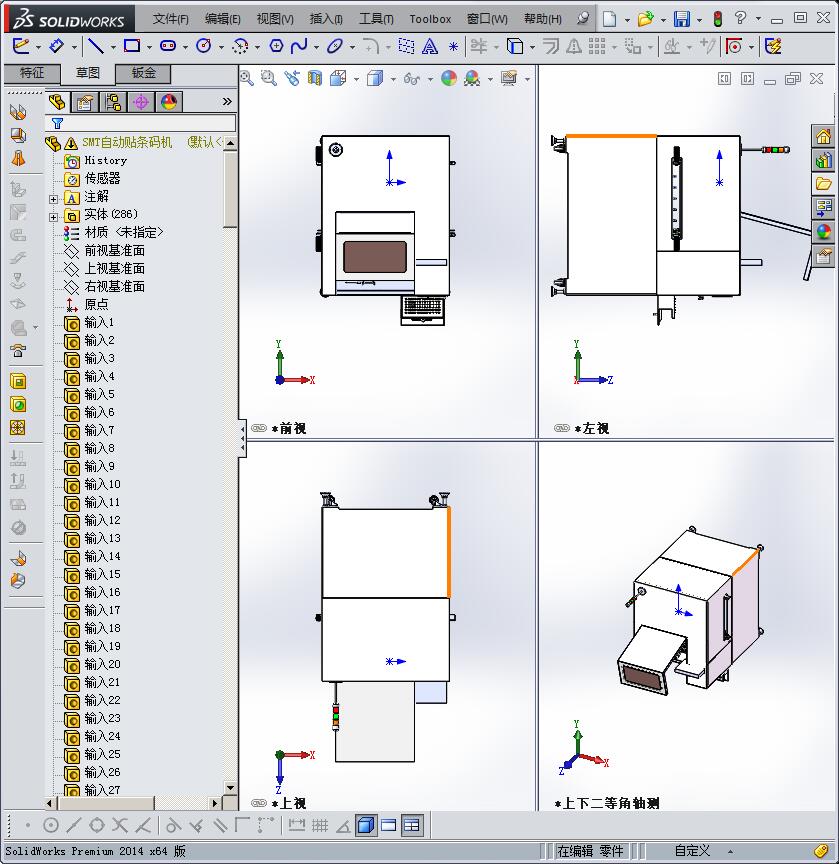Toggle the single view cube button
839x864 pixels.
click(x=365, y=825)
